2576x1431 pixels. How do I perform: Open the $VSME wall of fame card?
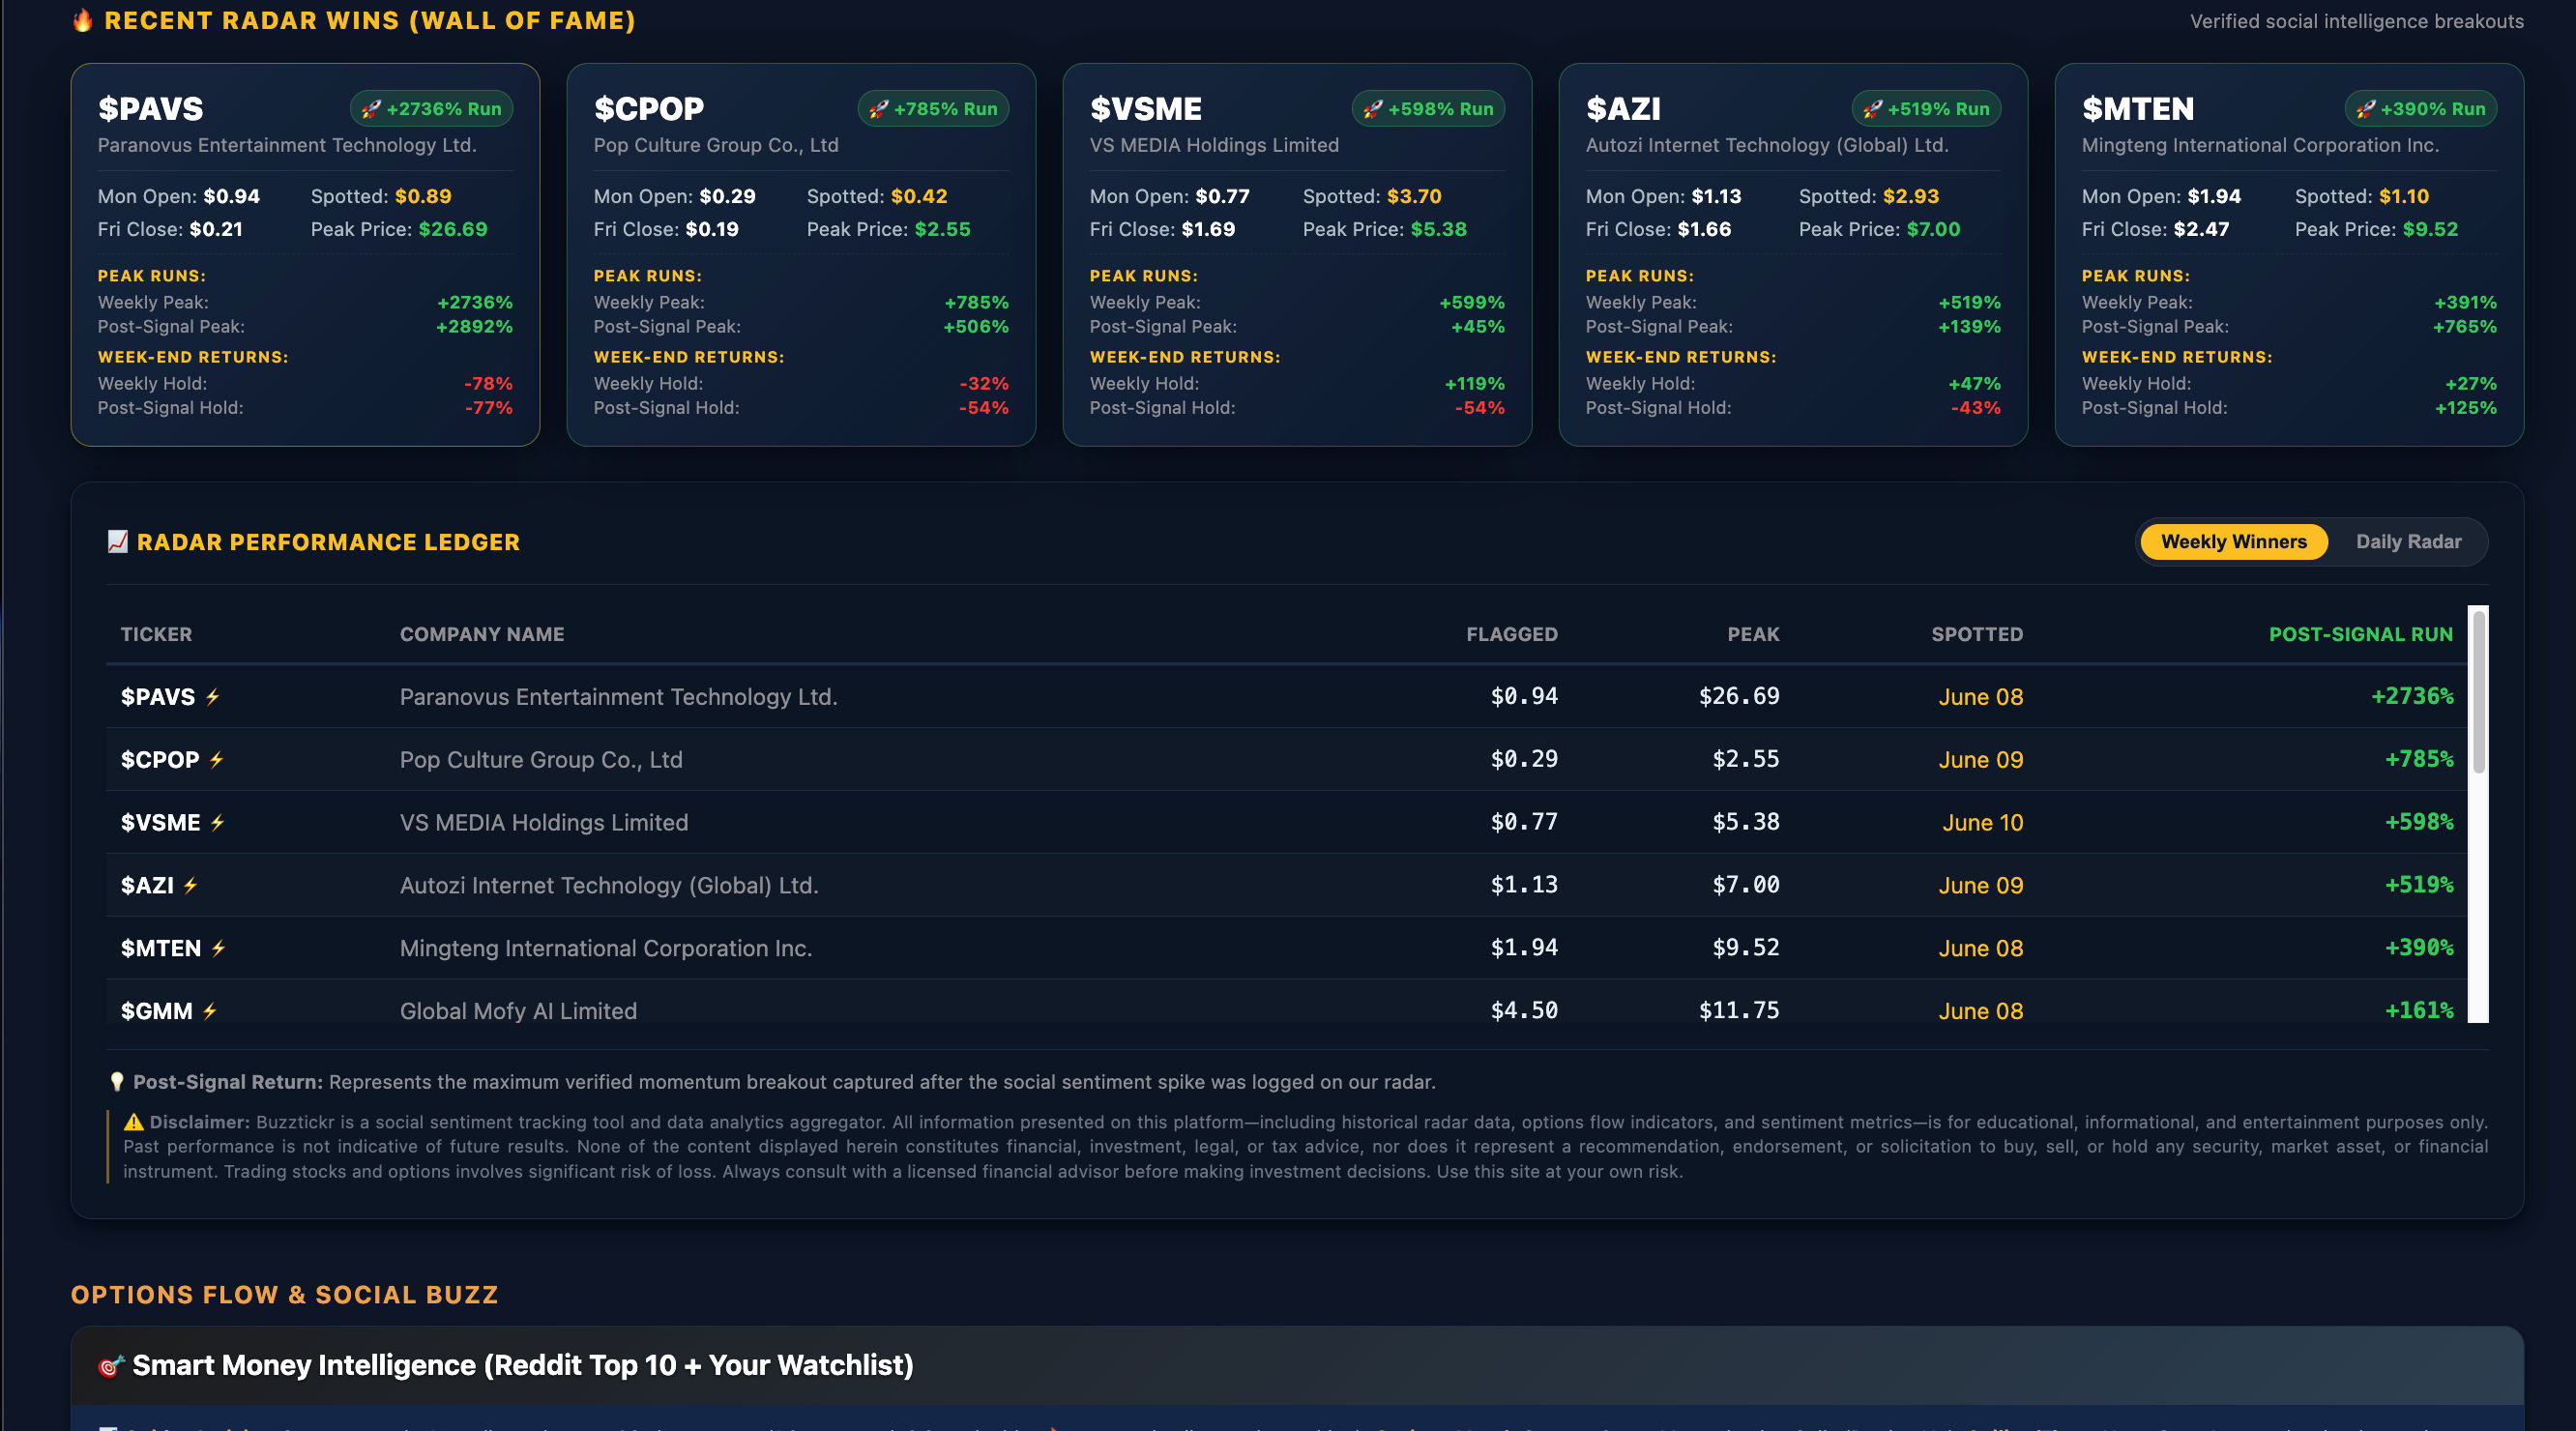pyautogui.click(x=1297, y=255)
